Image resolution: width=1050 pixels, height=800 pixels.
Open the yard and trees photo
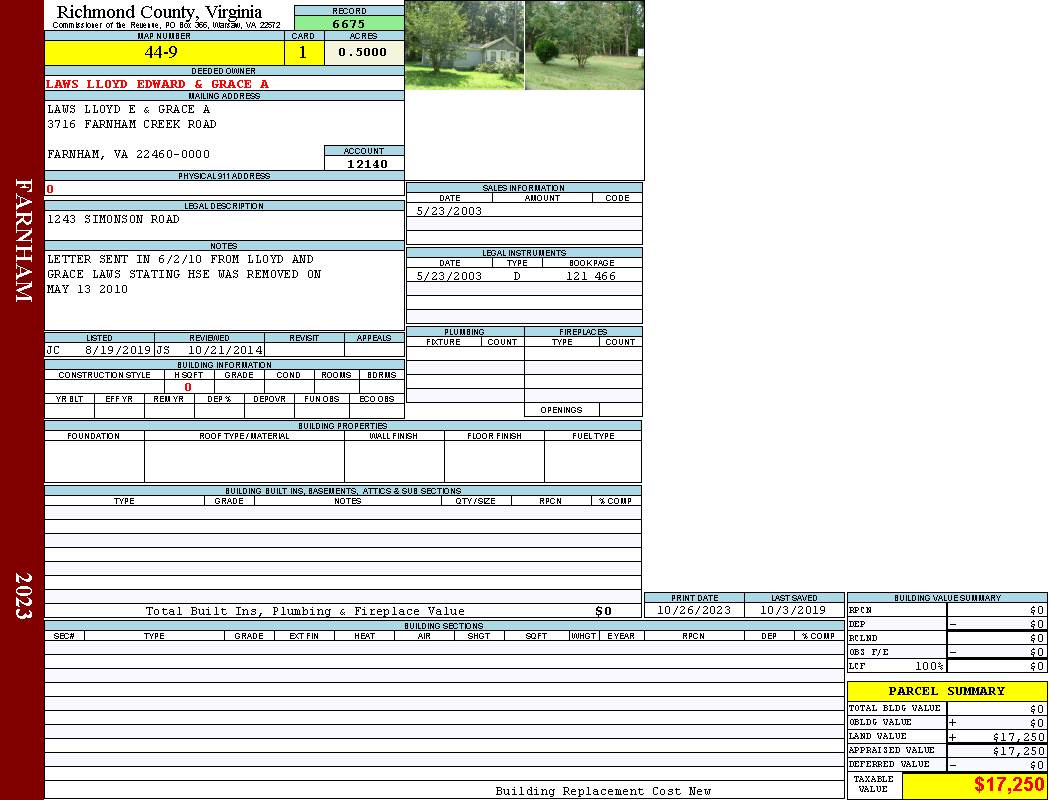click(584, 45)
